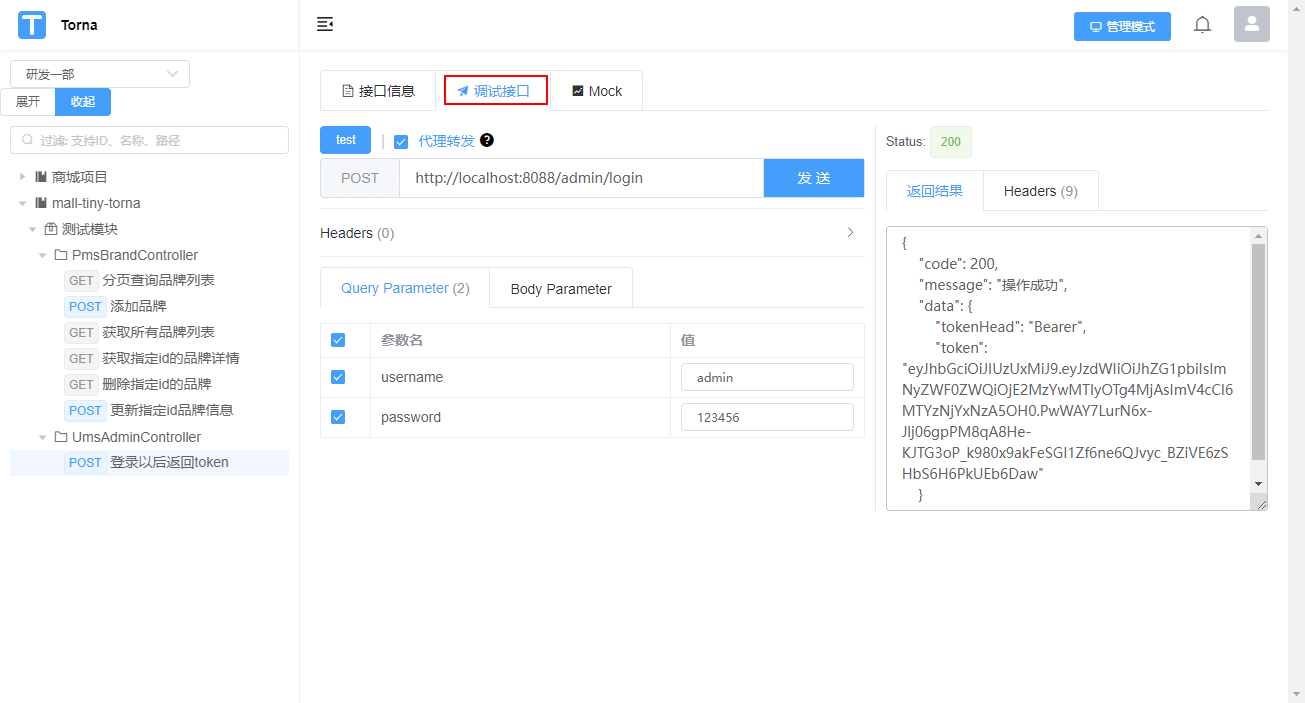Click the Status 200 badge
The height and width of the screenshot is (703, 1305).
(950, 141)
